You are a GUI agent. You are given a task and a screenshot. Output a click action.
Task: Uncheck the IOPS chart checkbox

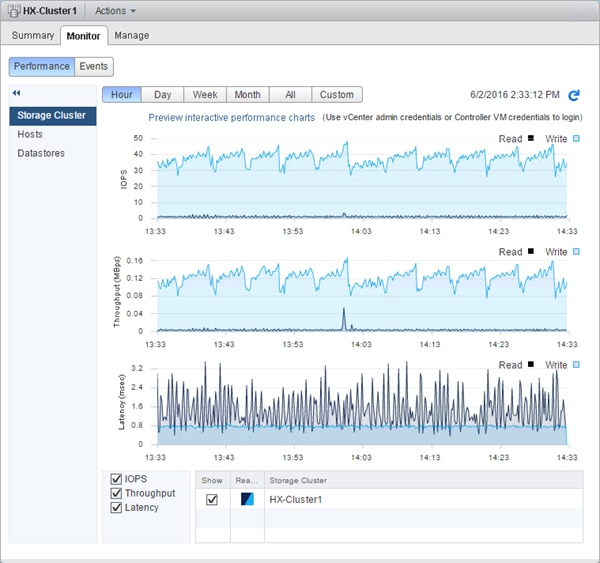click(116, 479)
